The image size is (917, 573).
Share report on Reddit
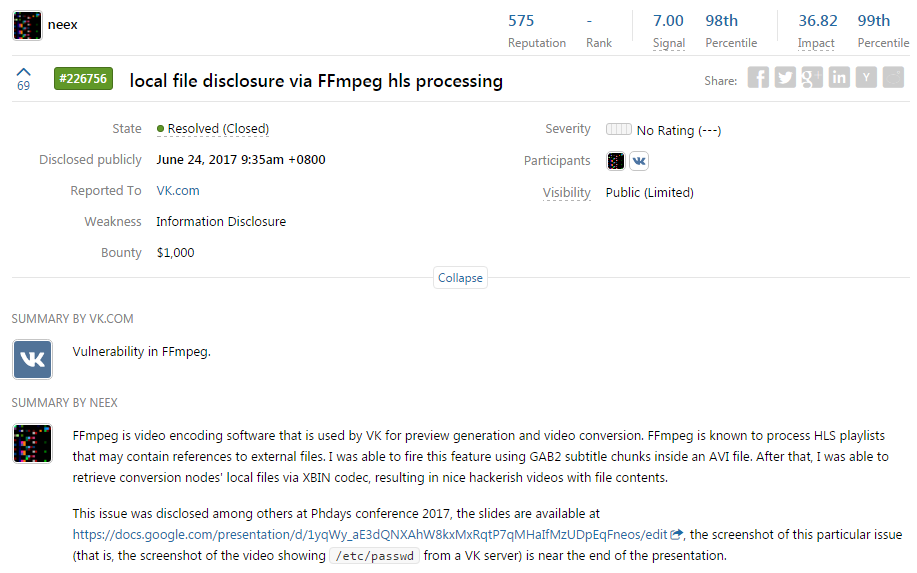pyautogui.click(x=893, y=77)
